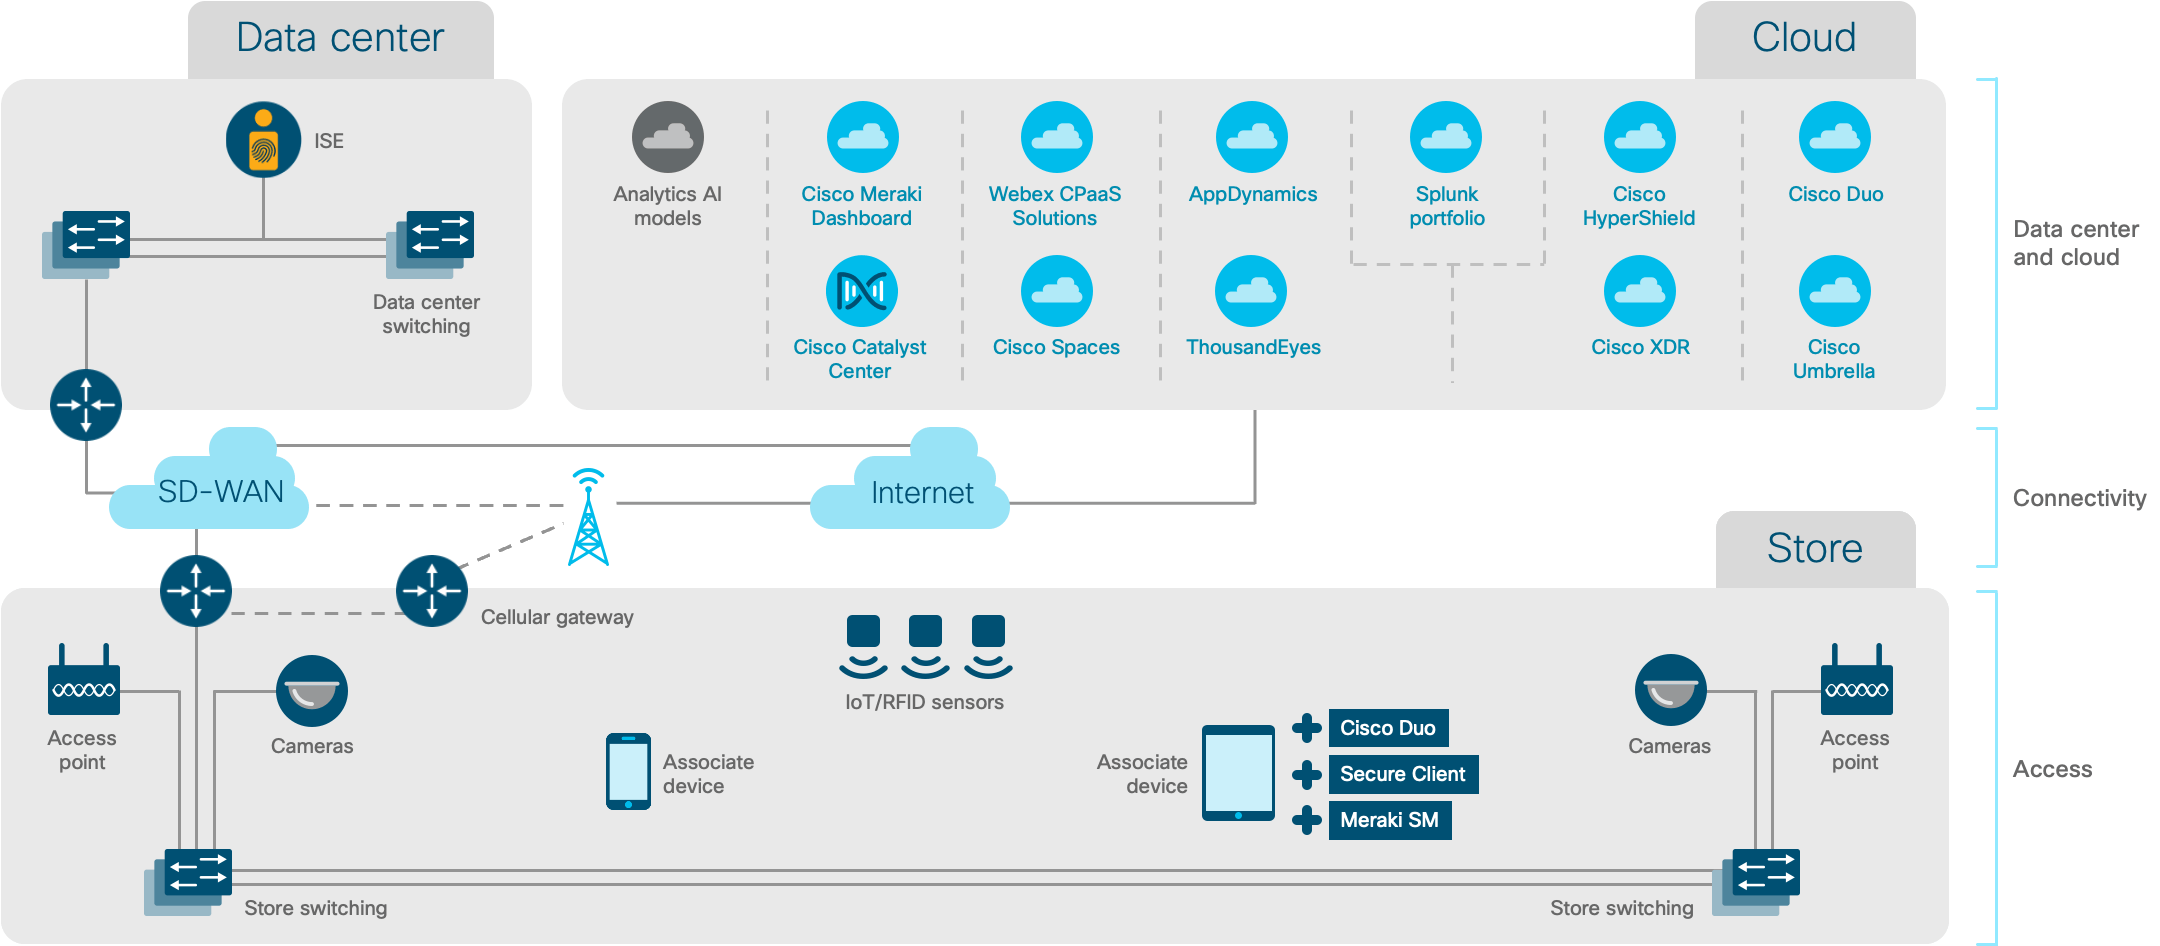Open the Cloud tab header
This screenshot has height=946, width=2160.
1805,39
